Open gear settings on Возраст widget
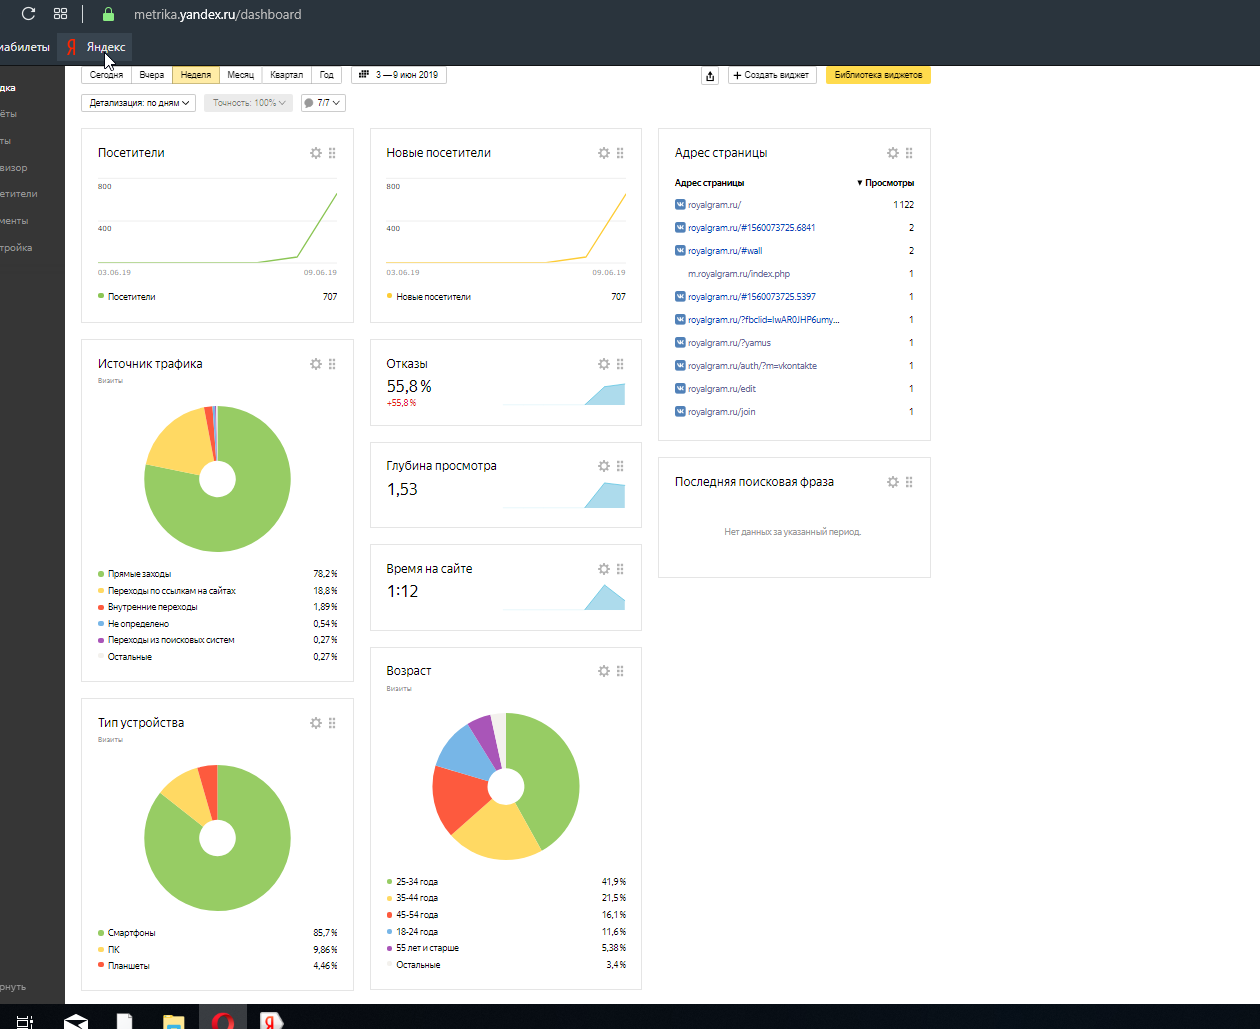This screenshot has height=1029, width=1260. click(x=604, y=671)
